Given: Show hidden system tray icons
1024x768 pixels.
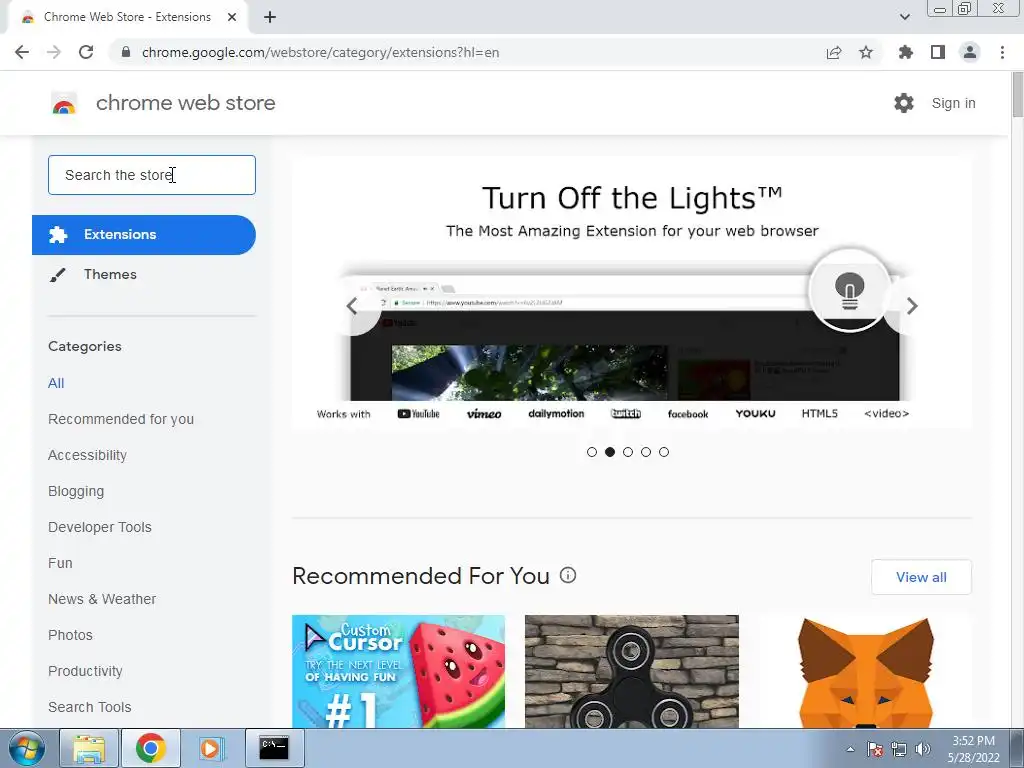Looking at the screenshot, I should pos(850,749).
